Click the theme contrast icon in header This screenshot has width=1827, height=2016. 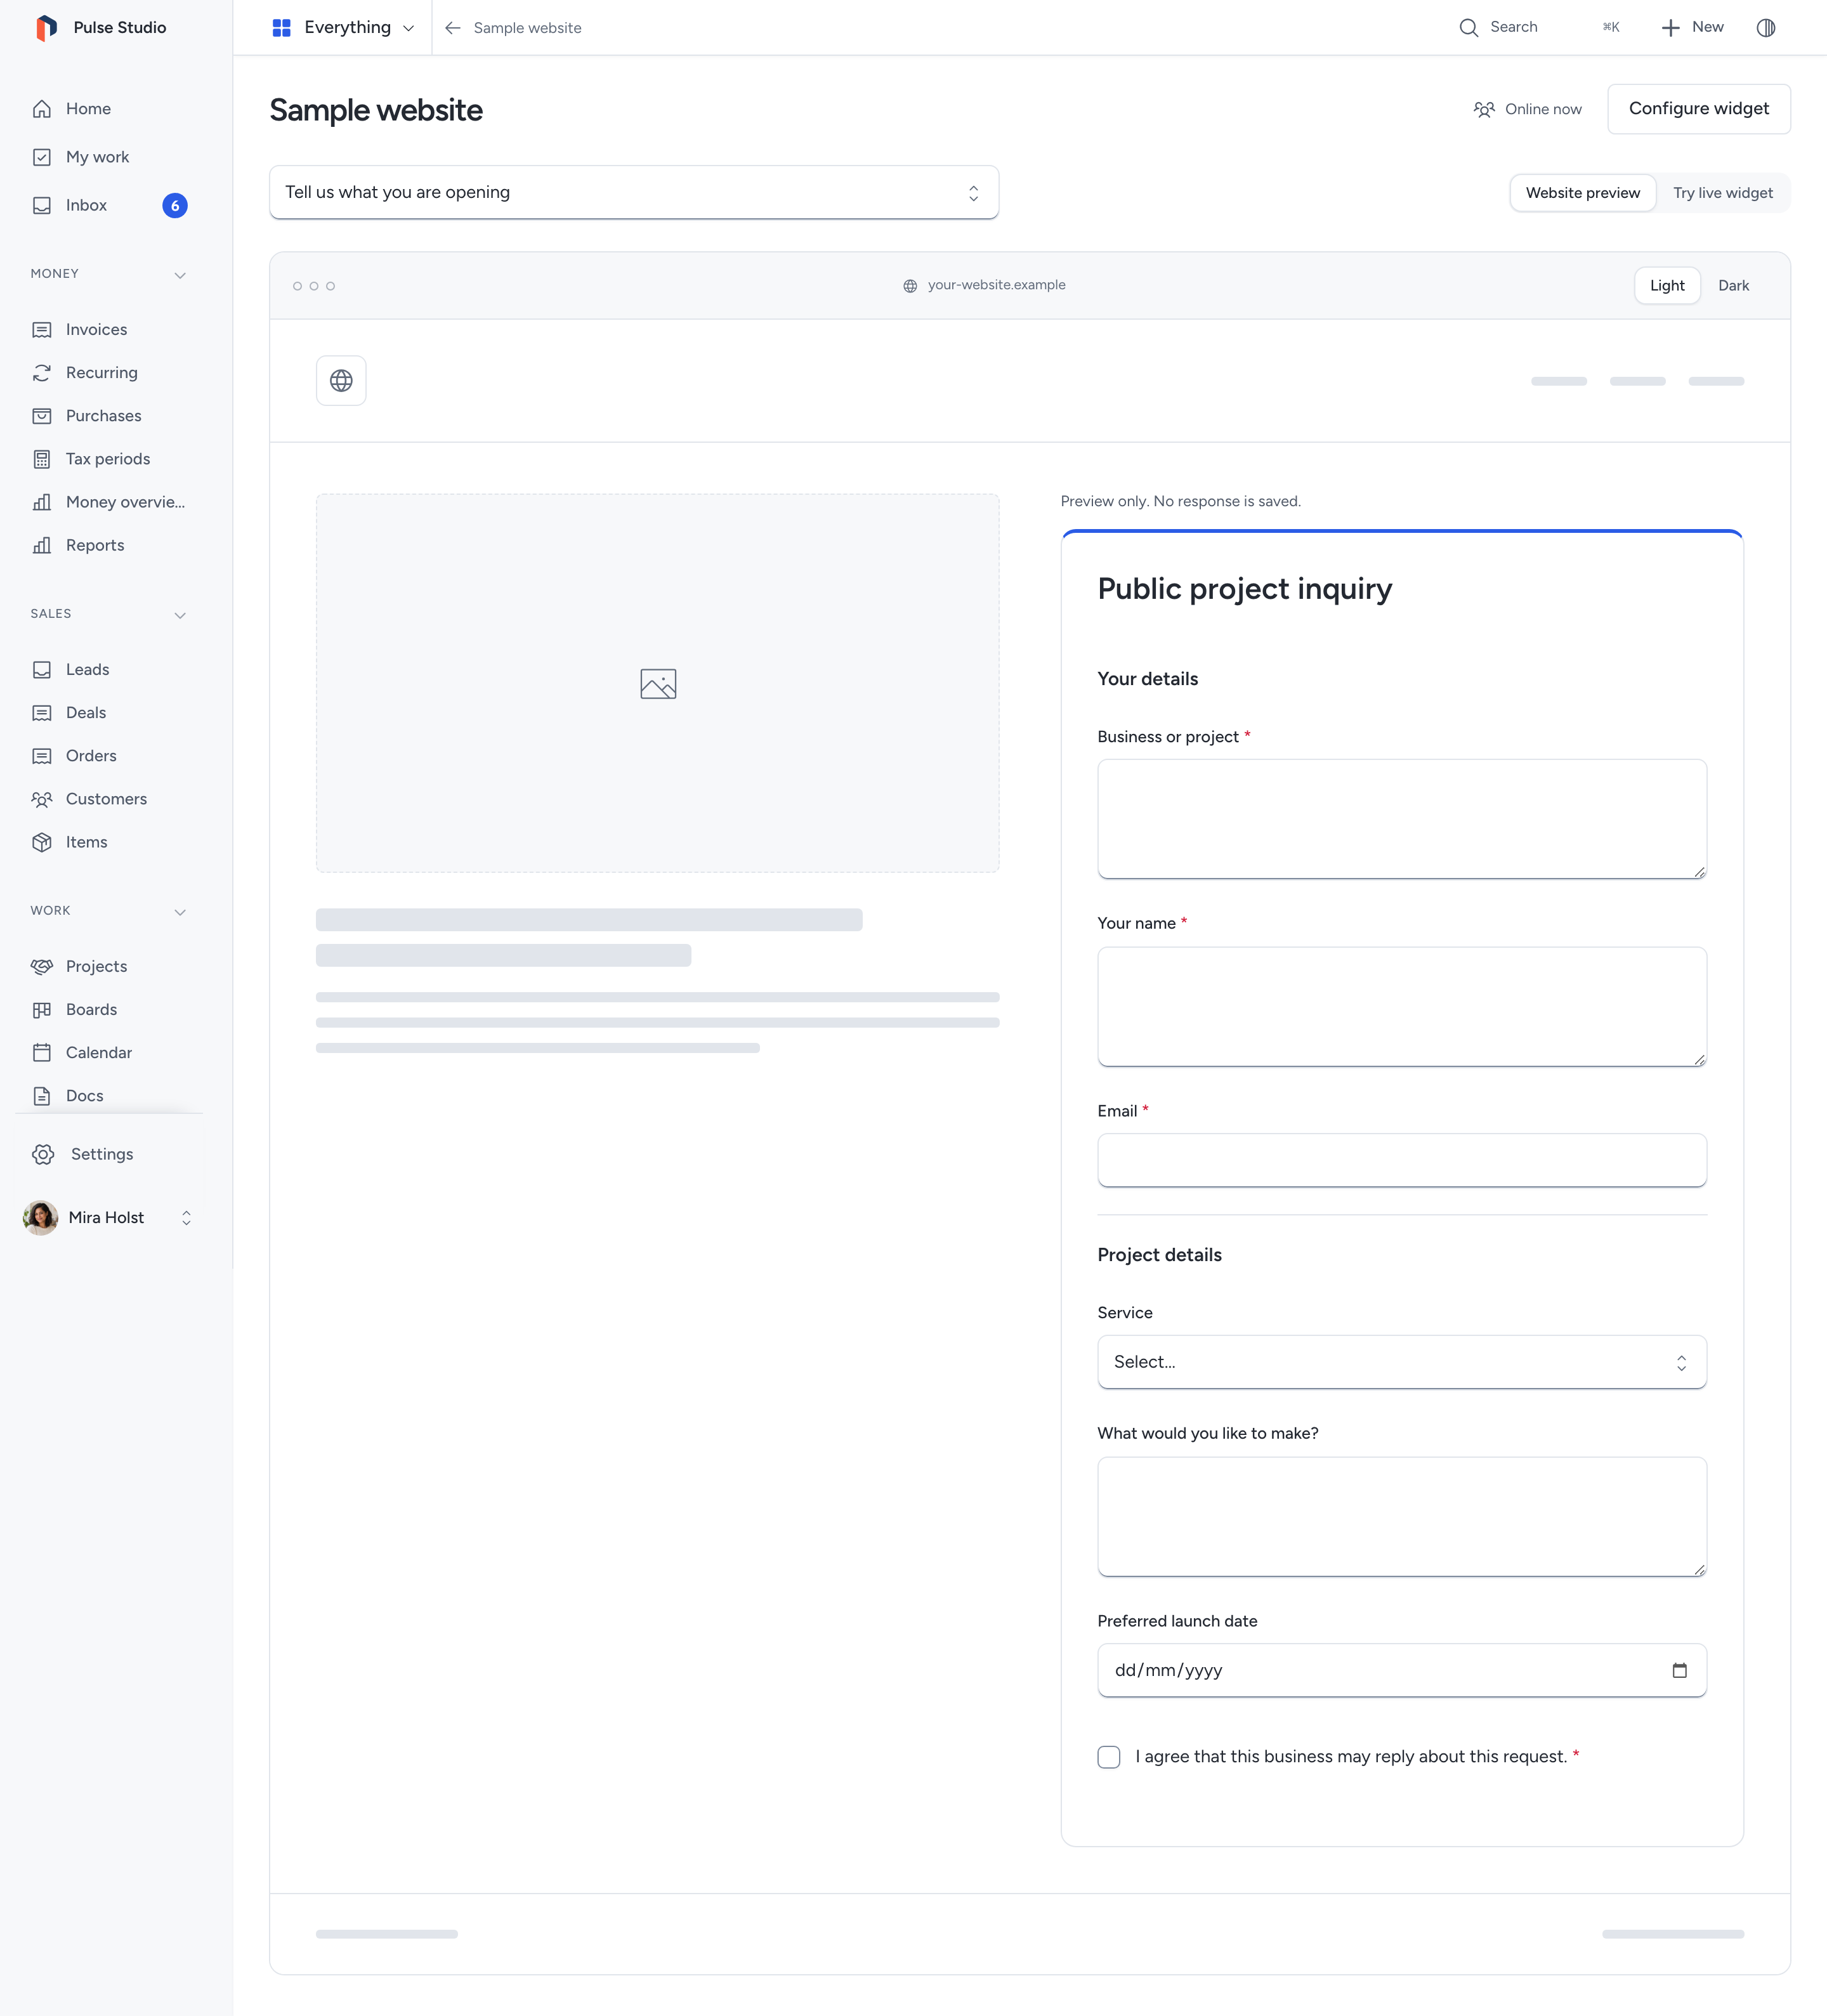pos(1766,28)
